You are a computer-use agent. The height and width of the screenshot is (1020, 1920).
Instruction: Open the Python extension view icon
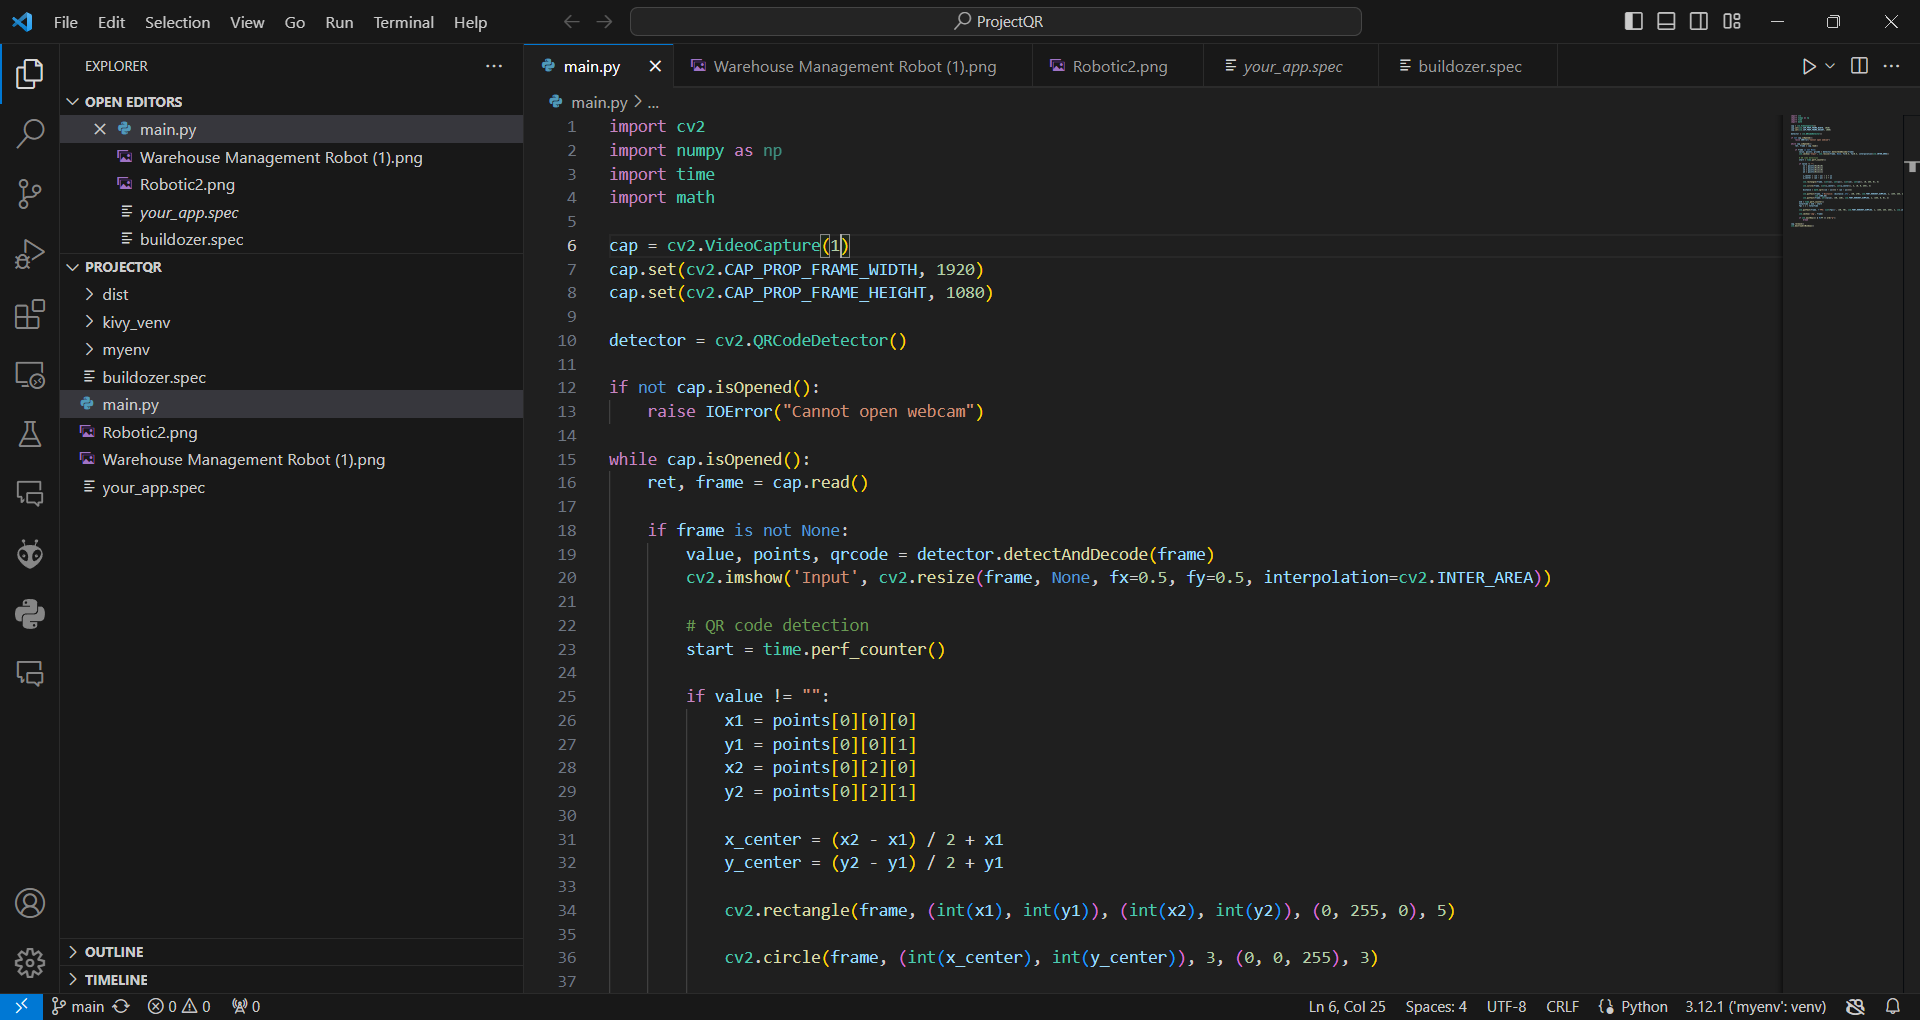(x=30, y=614)
